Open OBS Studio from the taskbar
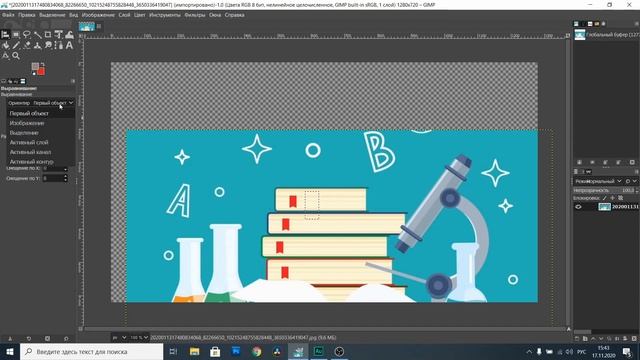 (x=339, y=351)
